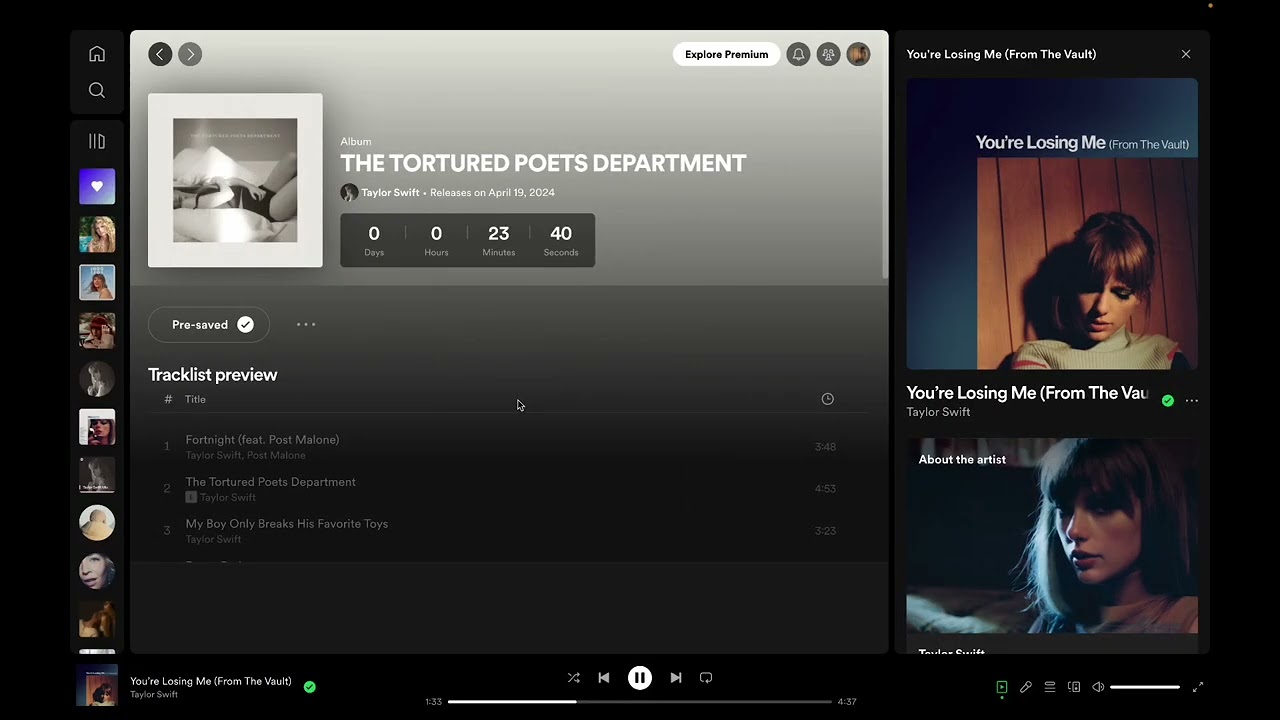Viewport: 1280px width, 720px height.
Task: Click The Tortured Poets Department album cover
Action: (235, 181)
